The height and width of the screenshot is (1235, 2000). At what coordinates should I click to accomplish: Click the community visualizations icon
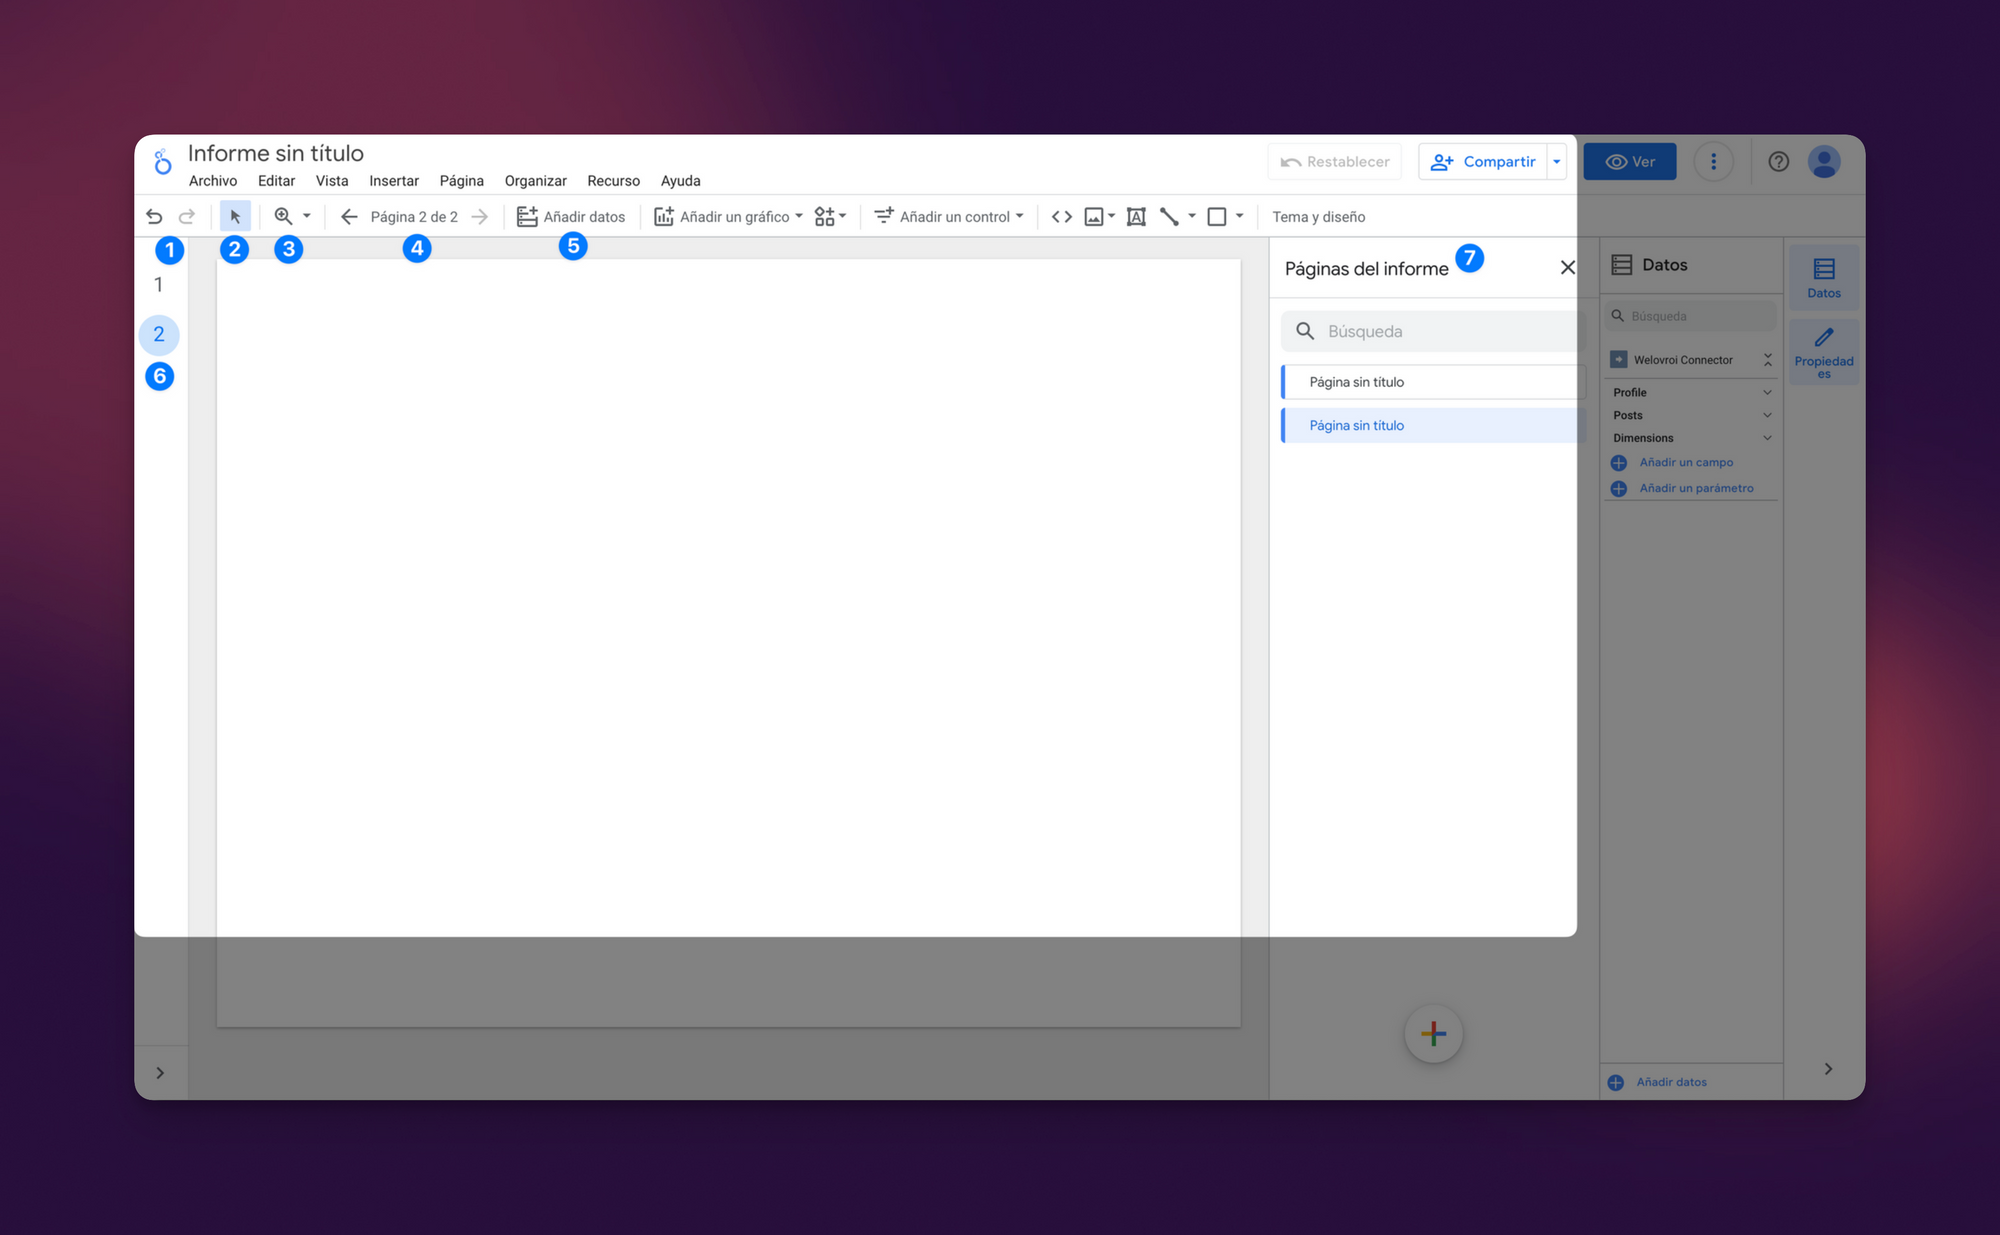[825, 217]
